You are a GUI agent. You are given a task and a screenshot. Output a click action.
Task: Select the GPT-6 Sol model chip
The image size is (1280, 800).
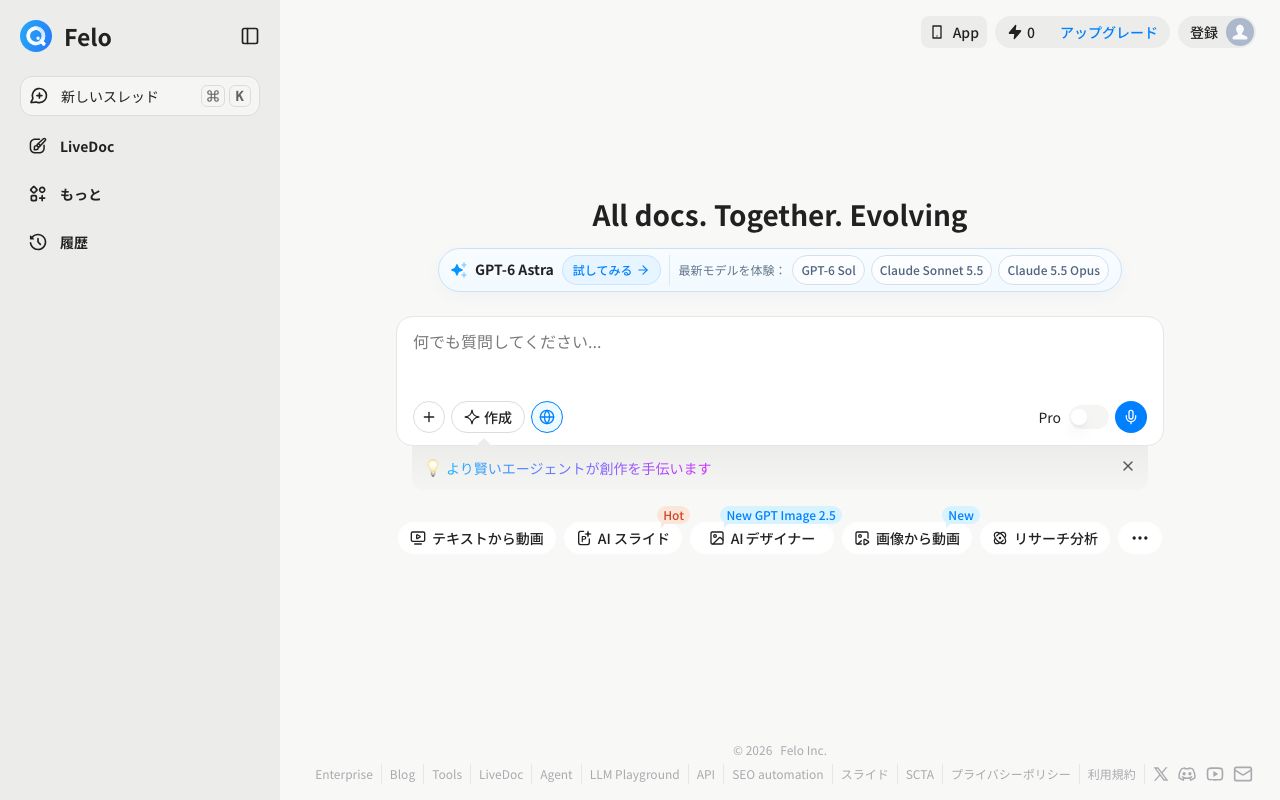click(828, 270)
